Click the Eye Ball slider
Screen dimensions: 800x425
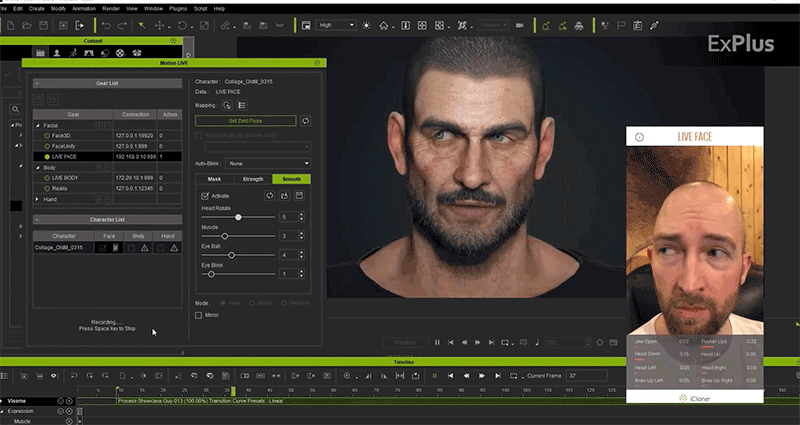point(238,255)
